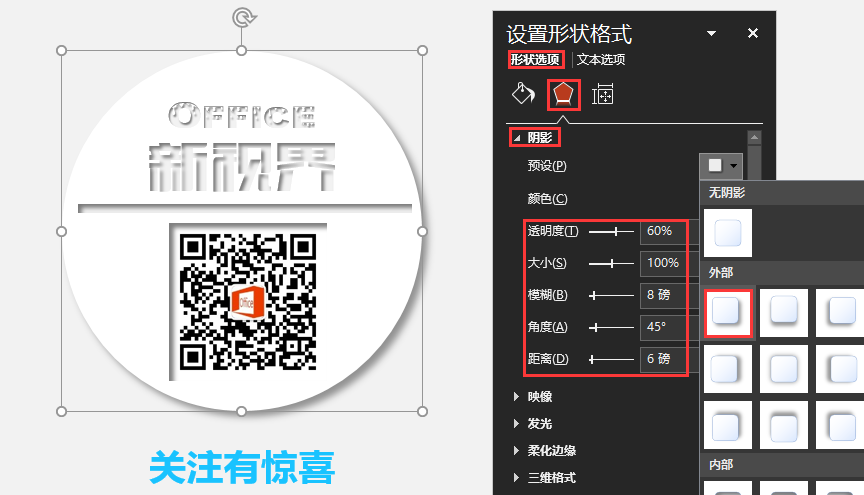Select first outer shadow preset in row two
Viewport: 864px width, 495px height.
click(x=728, y=369)
